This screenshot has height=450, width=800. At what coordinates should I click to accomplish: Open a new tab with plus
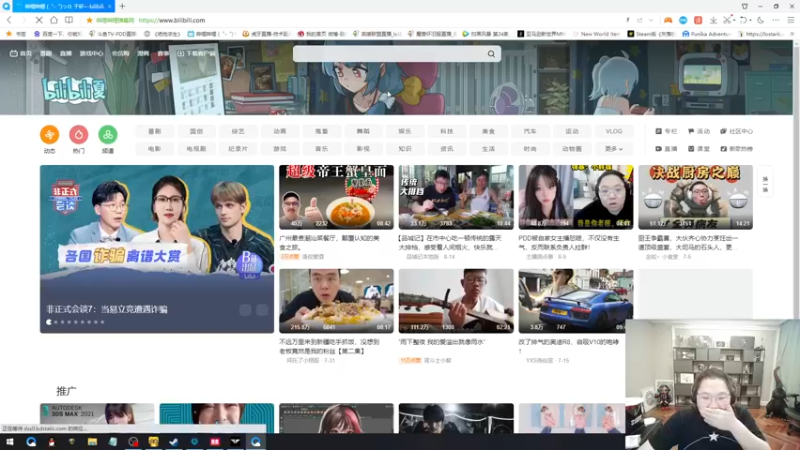[122, 6]
